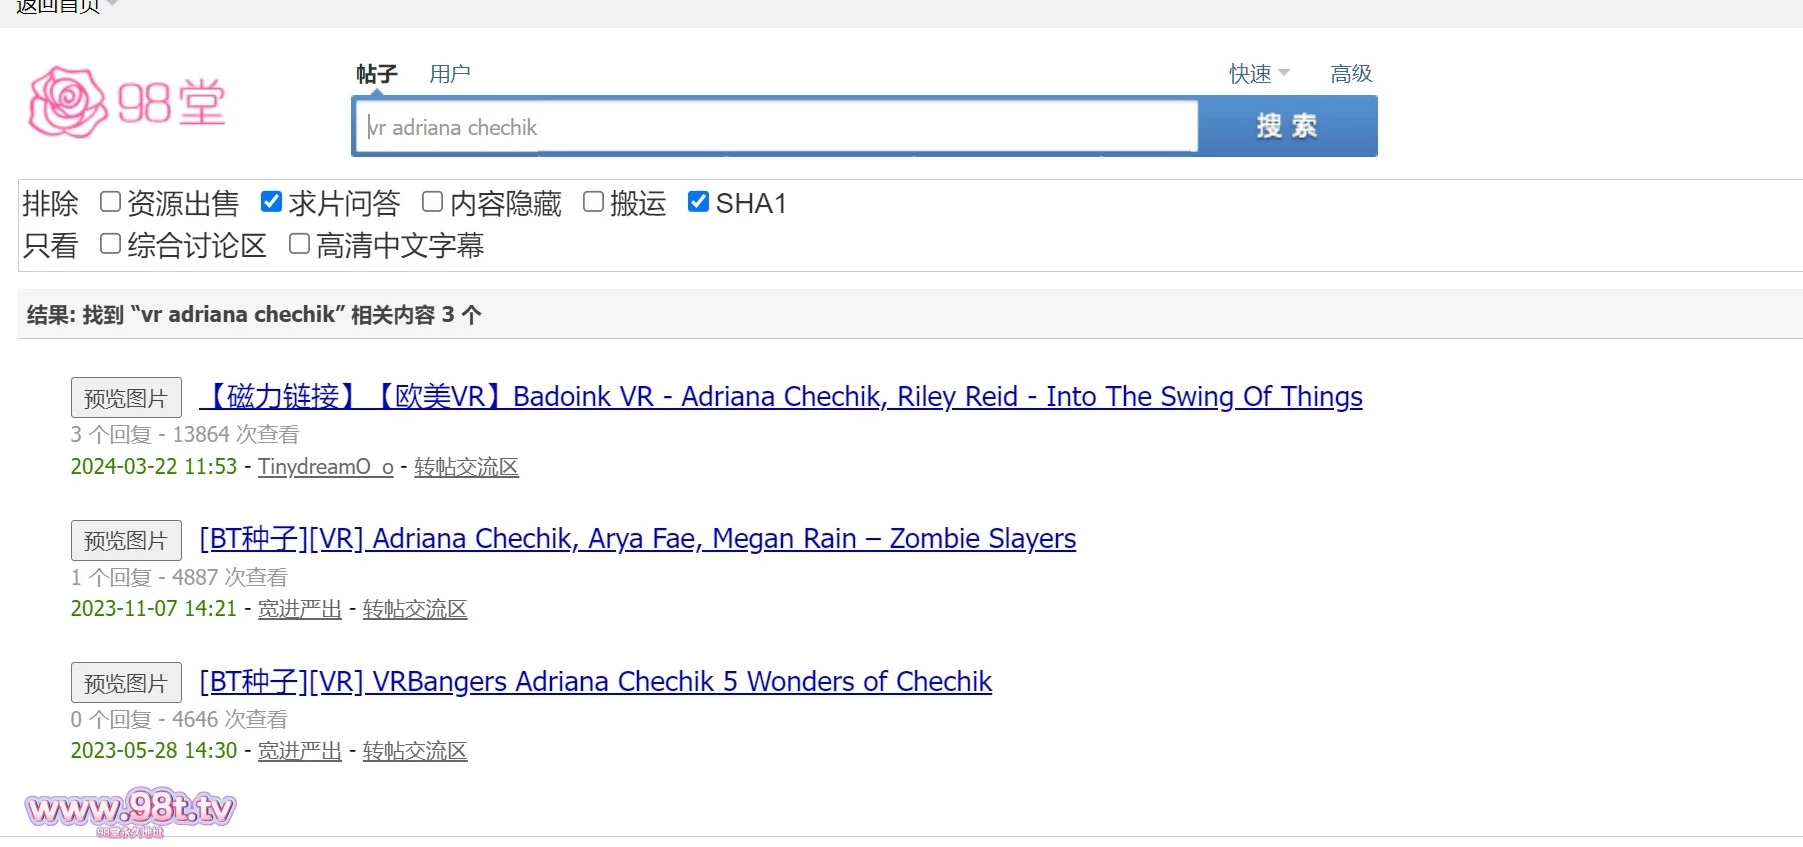Click the www.98t.tv watermark logo
Screen dimensions: 1803x847
tap(130, 810)
